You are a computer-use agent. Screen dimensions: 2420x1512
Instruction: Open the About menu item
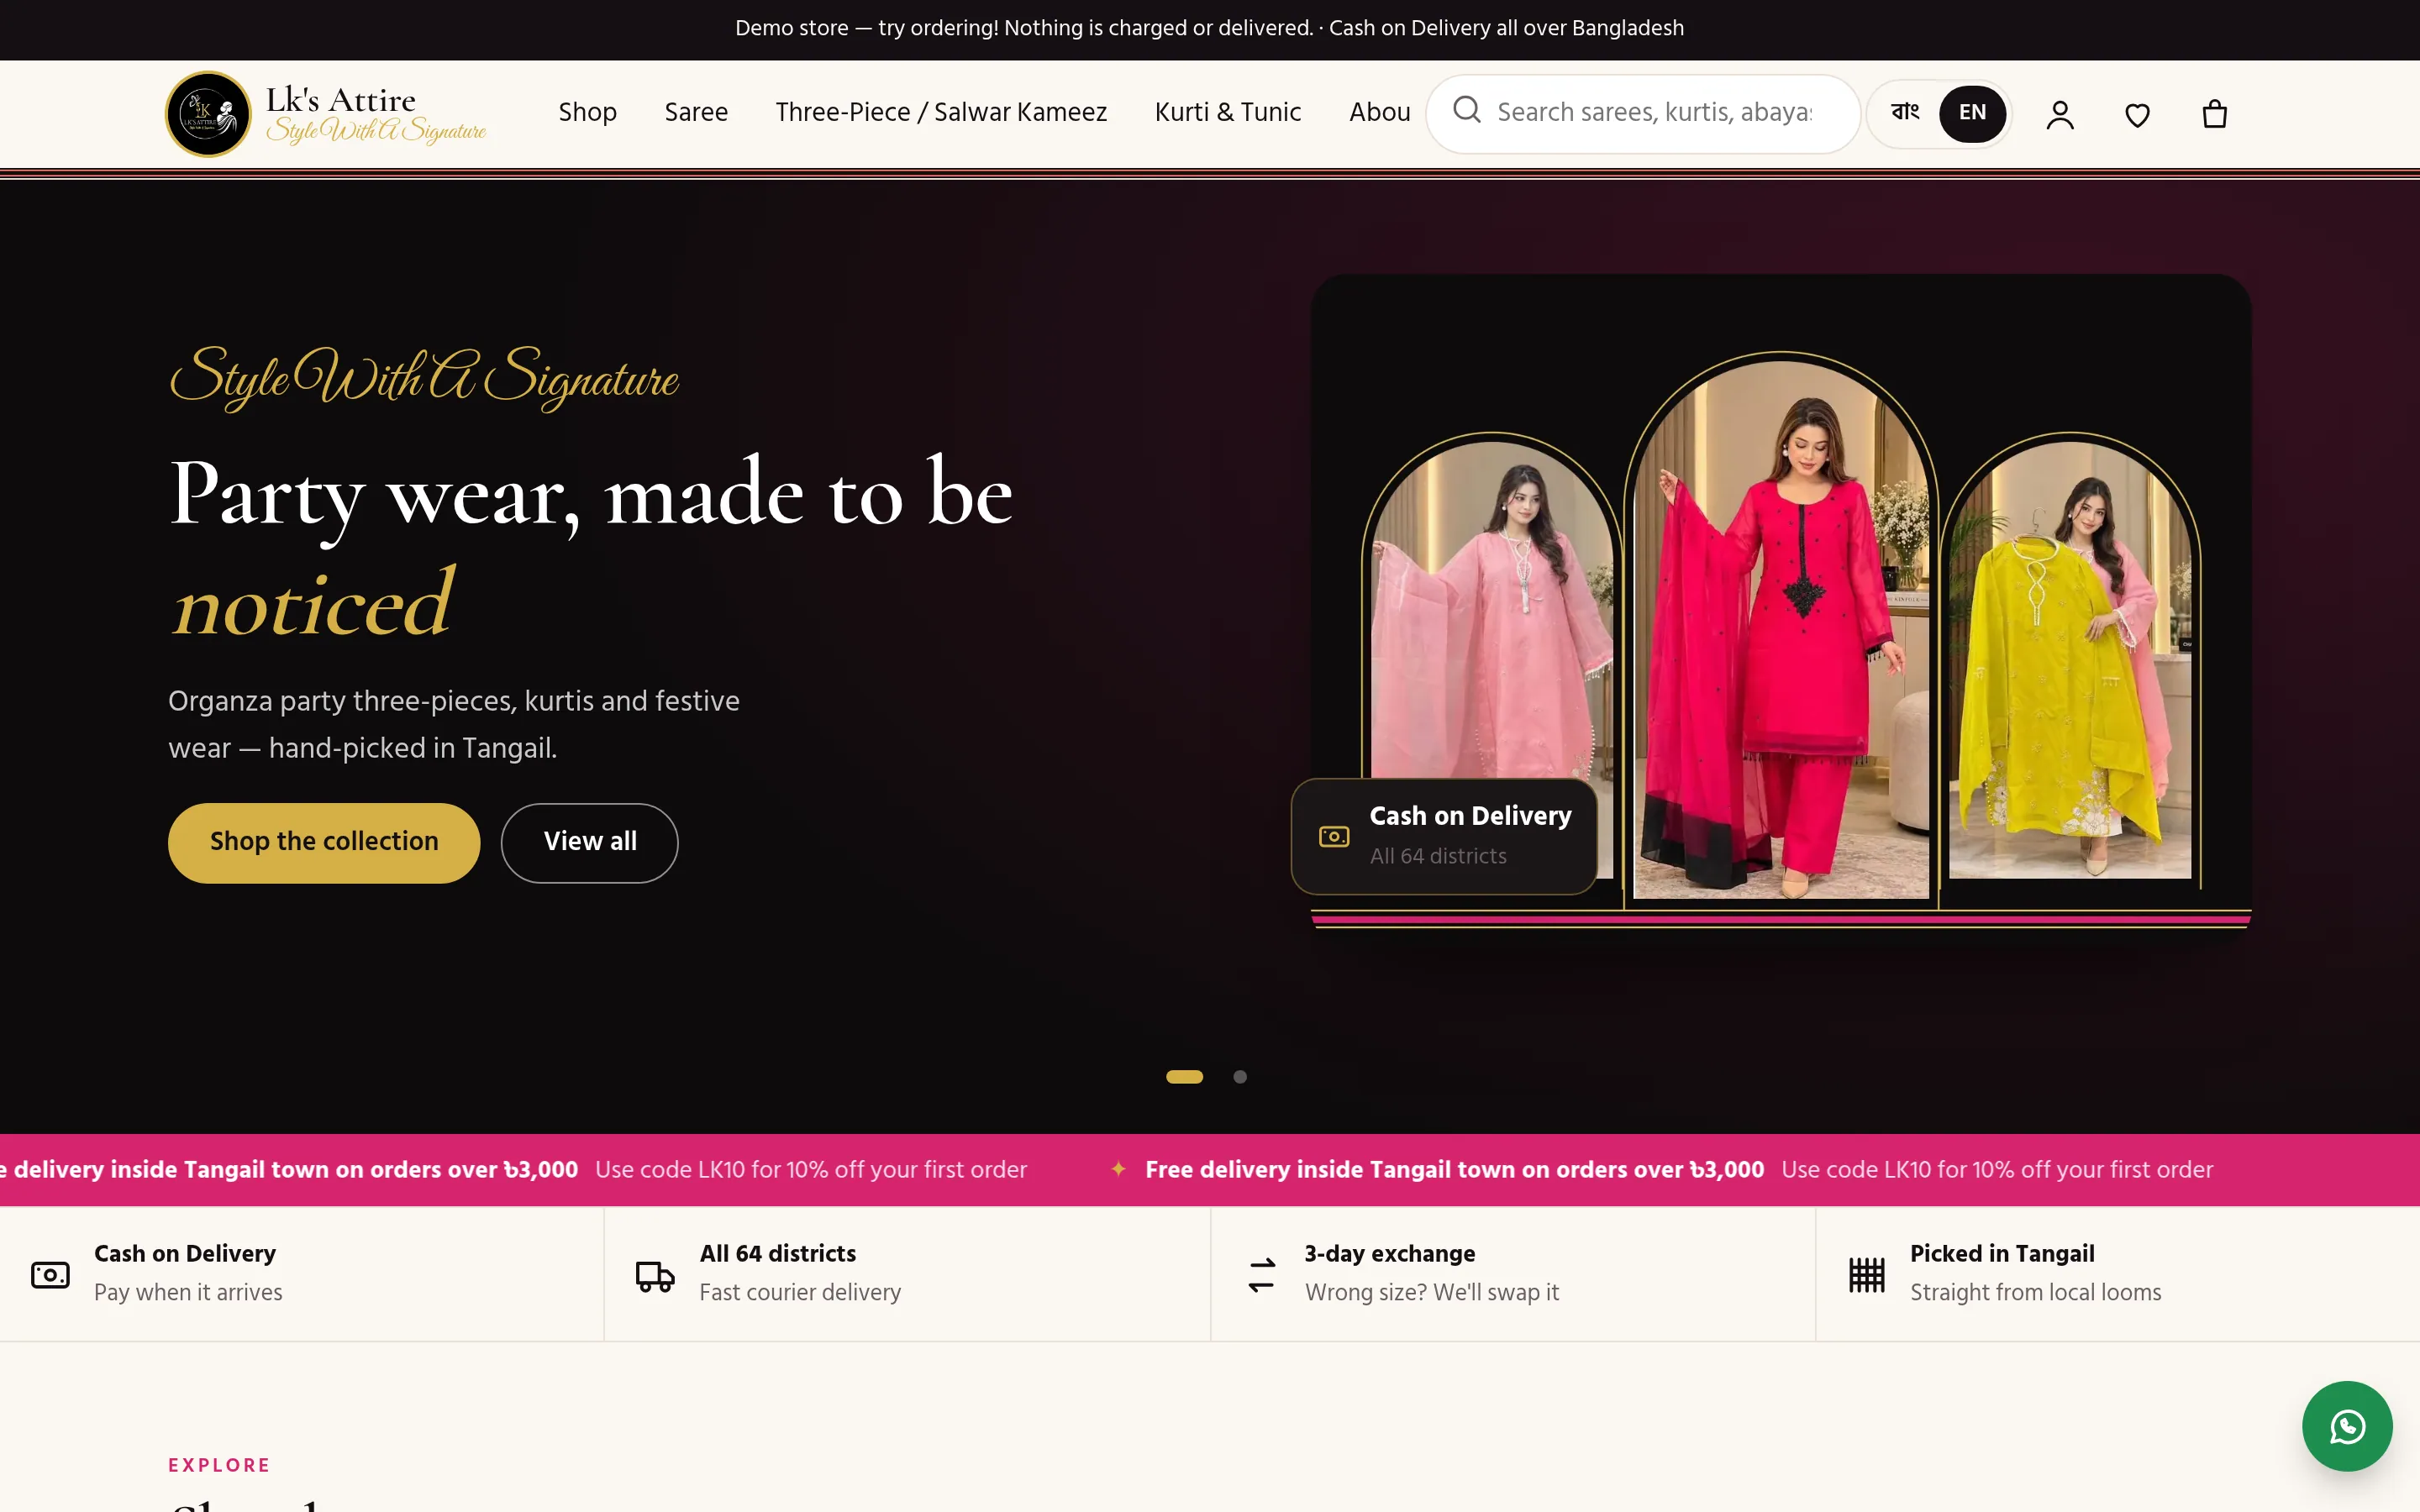click(1380, 112)
